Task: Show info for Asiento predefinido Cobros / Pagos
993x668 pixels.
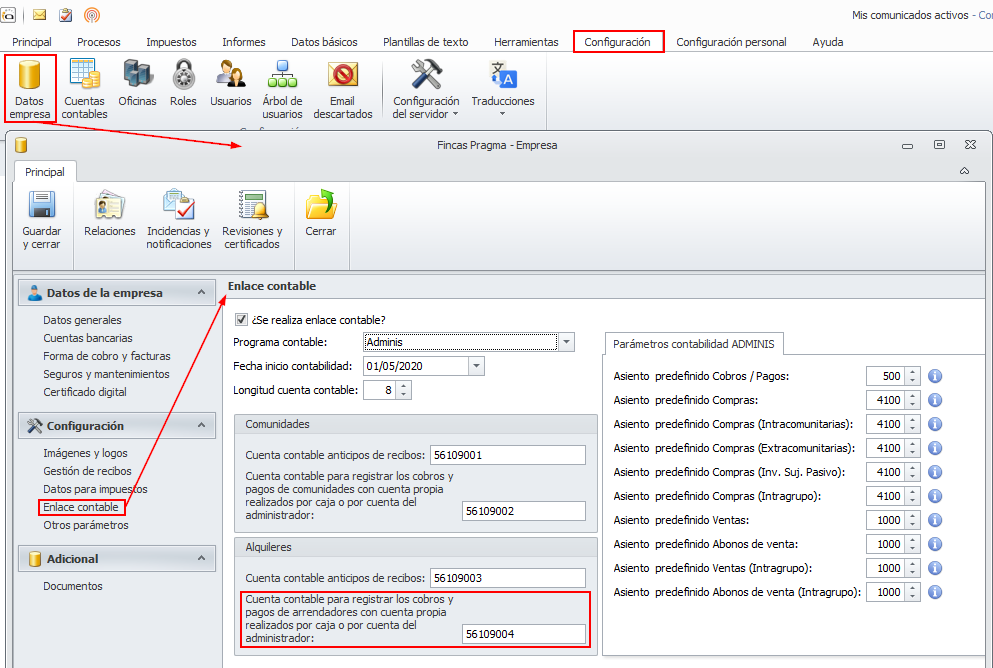Action: point(935,376)
